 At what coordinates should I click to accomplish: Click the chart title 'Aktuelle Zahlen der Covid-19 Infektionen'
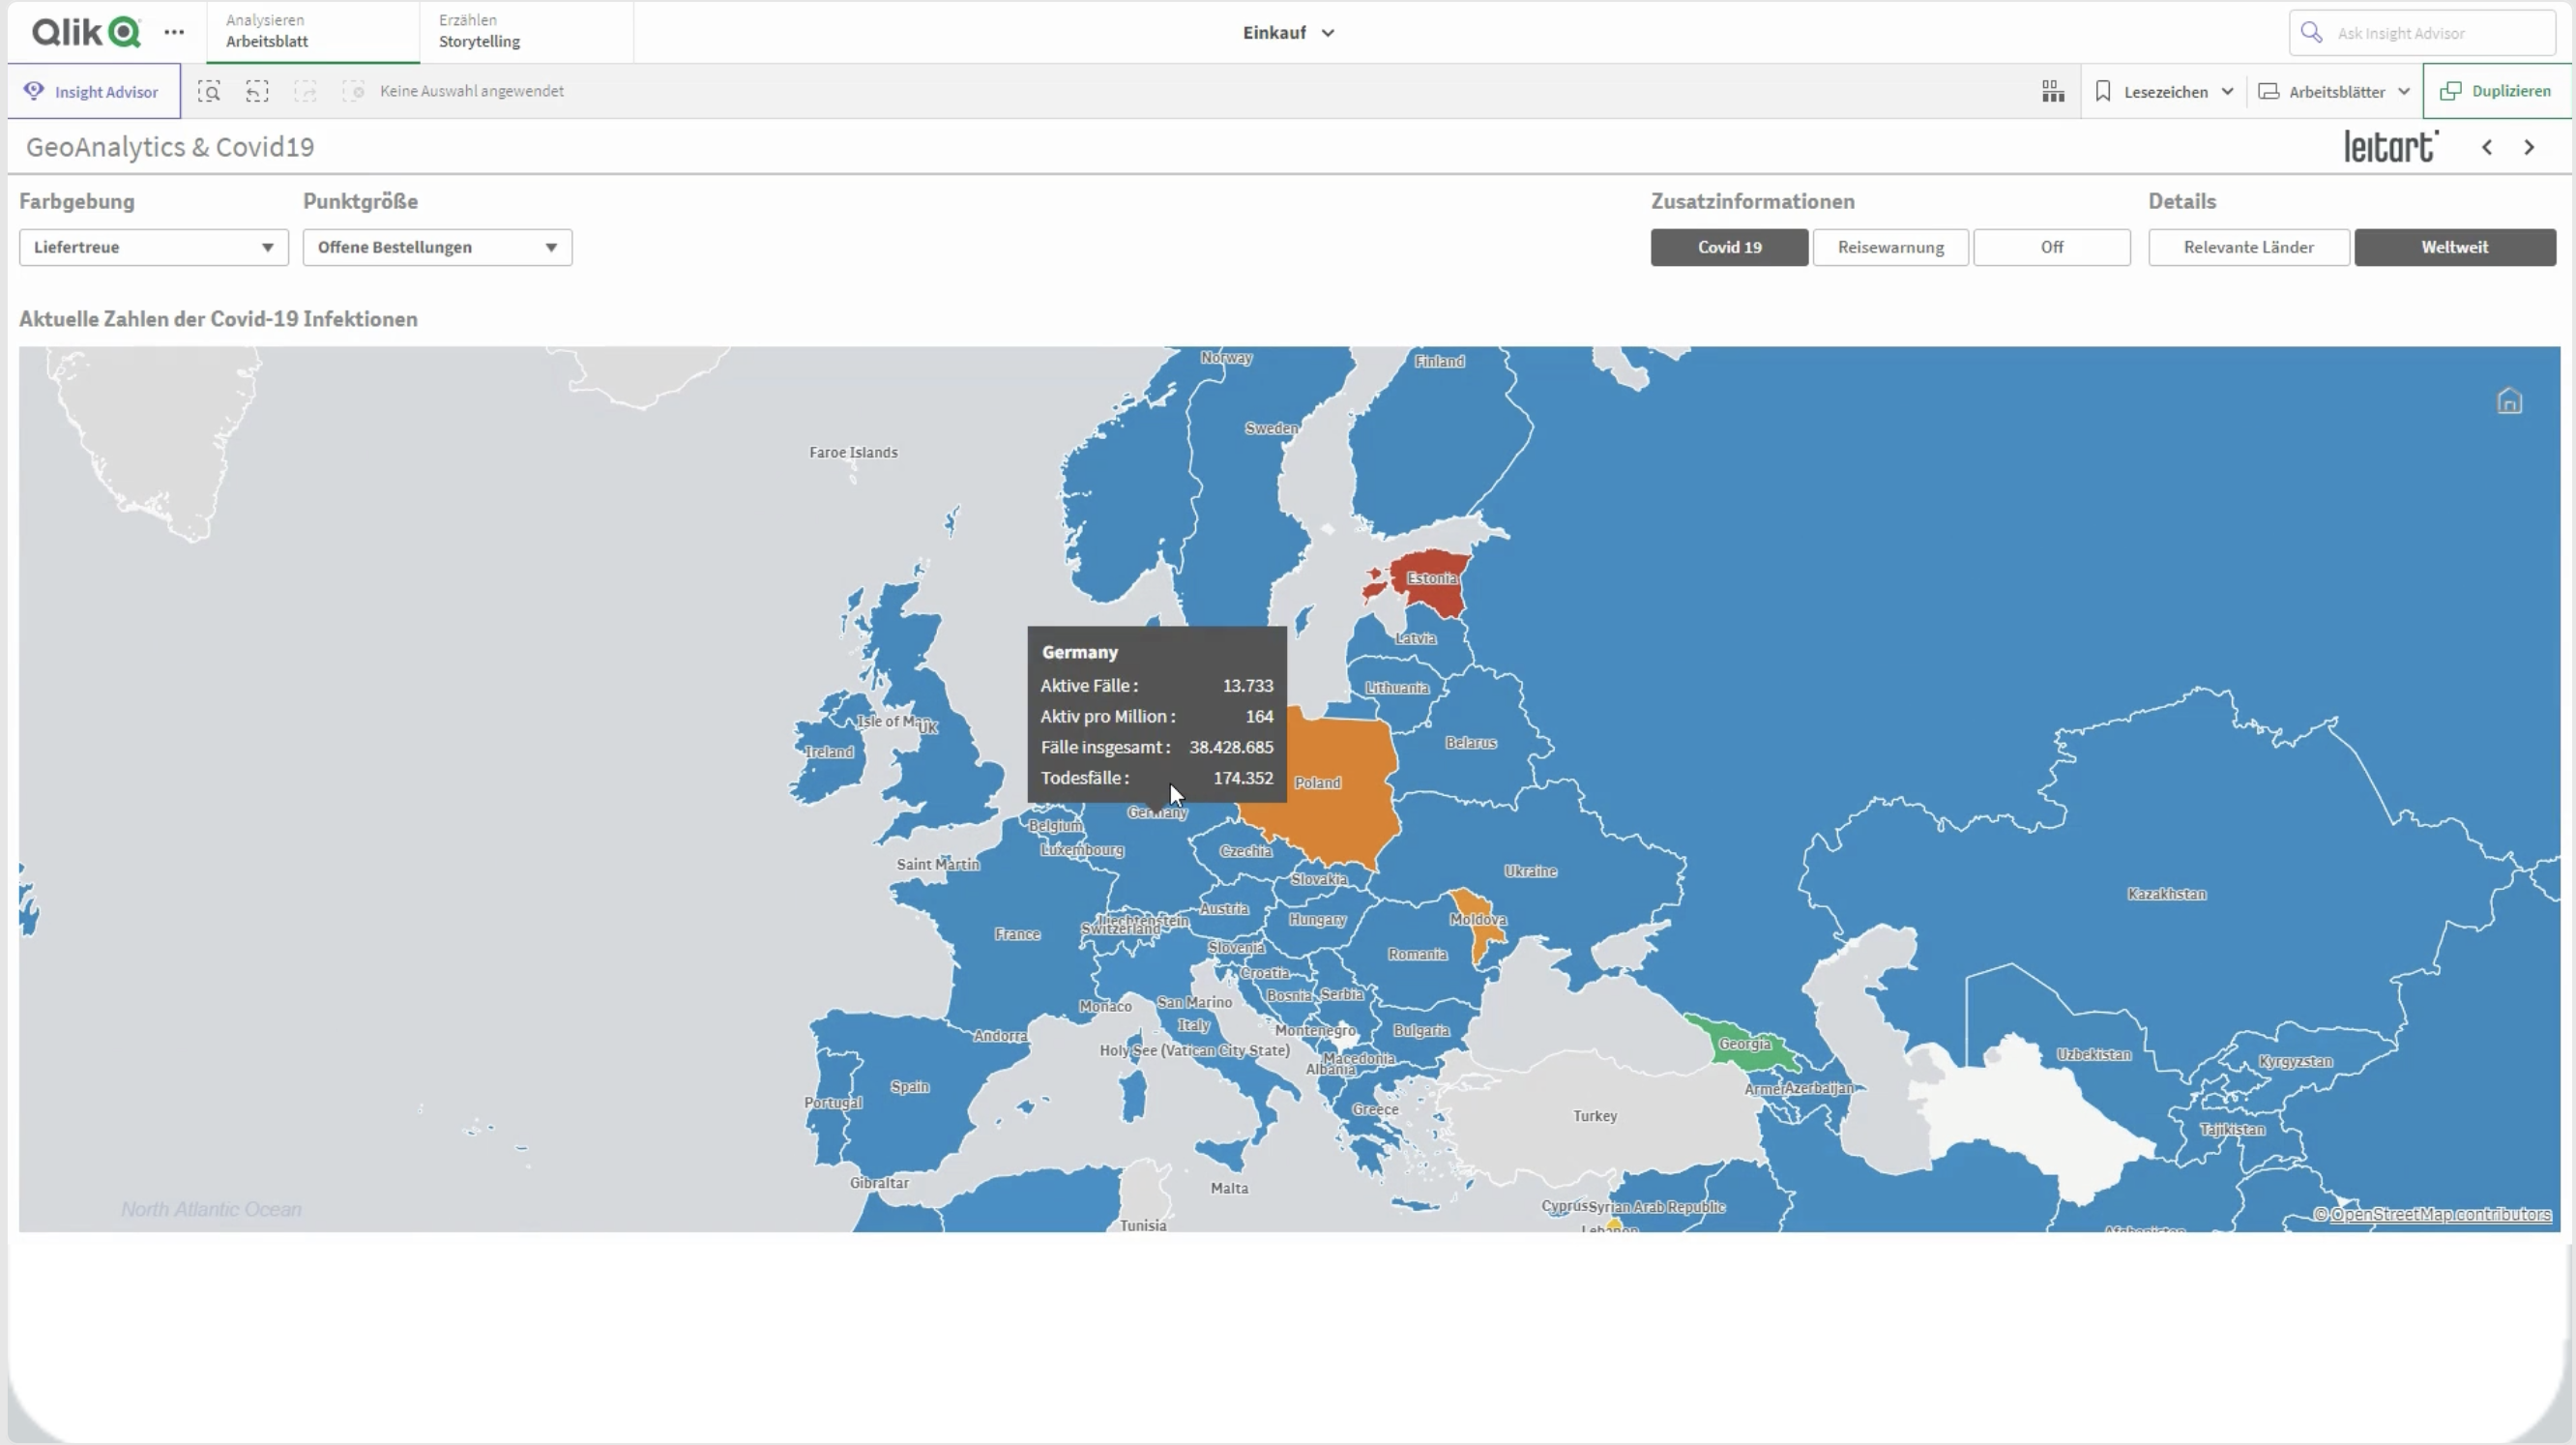(218, 319)
